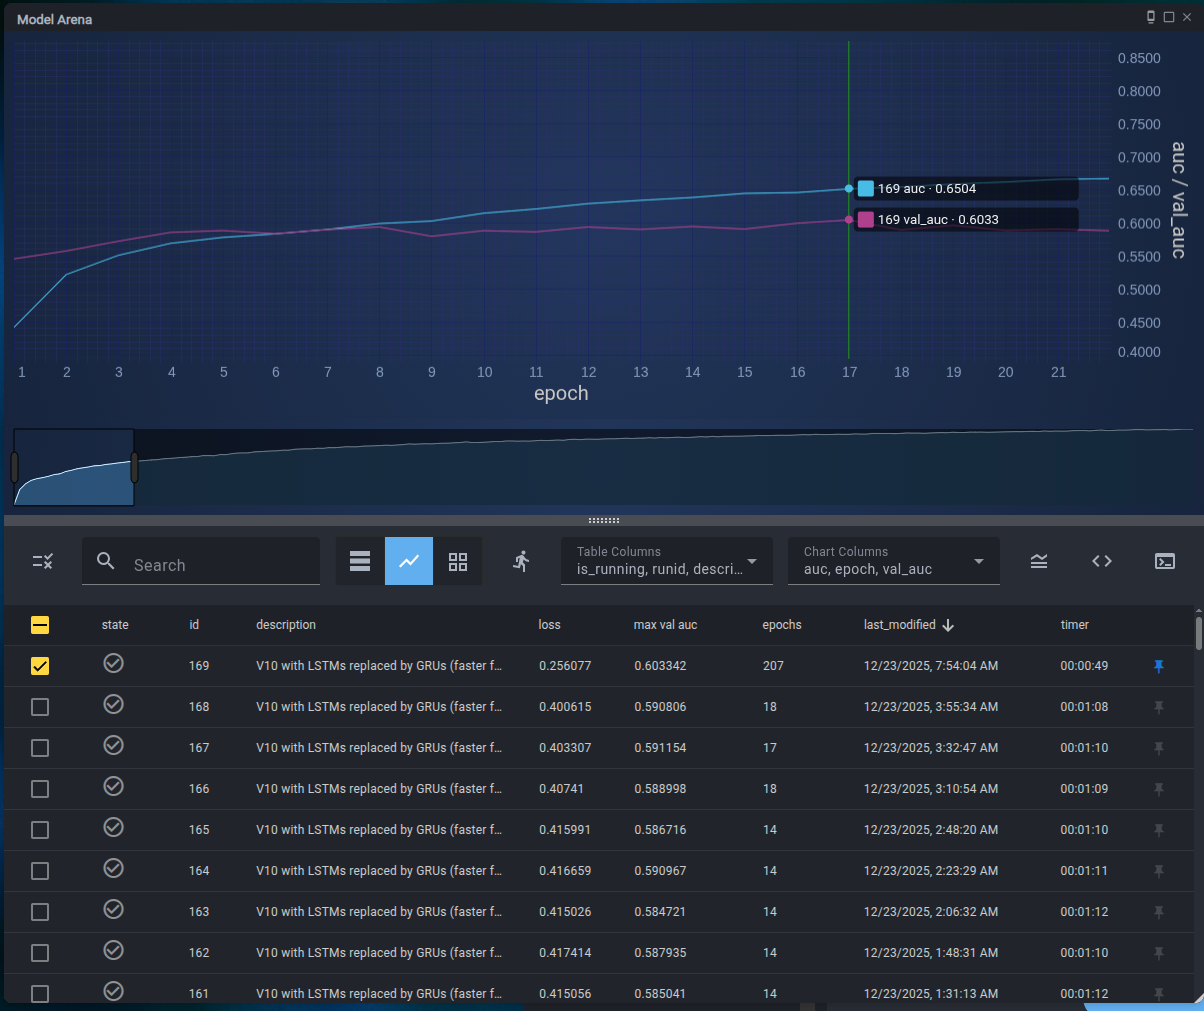The height and width of the screenshot is (1011, 1204).
Task: Sort table by the loss column
Action: coord(549,625)
